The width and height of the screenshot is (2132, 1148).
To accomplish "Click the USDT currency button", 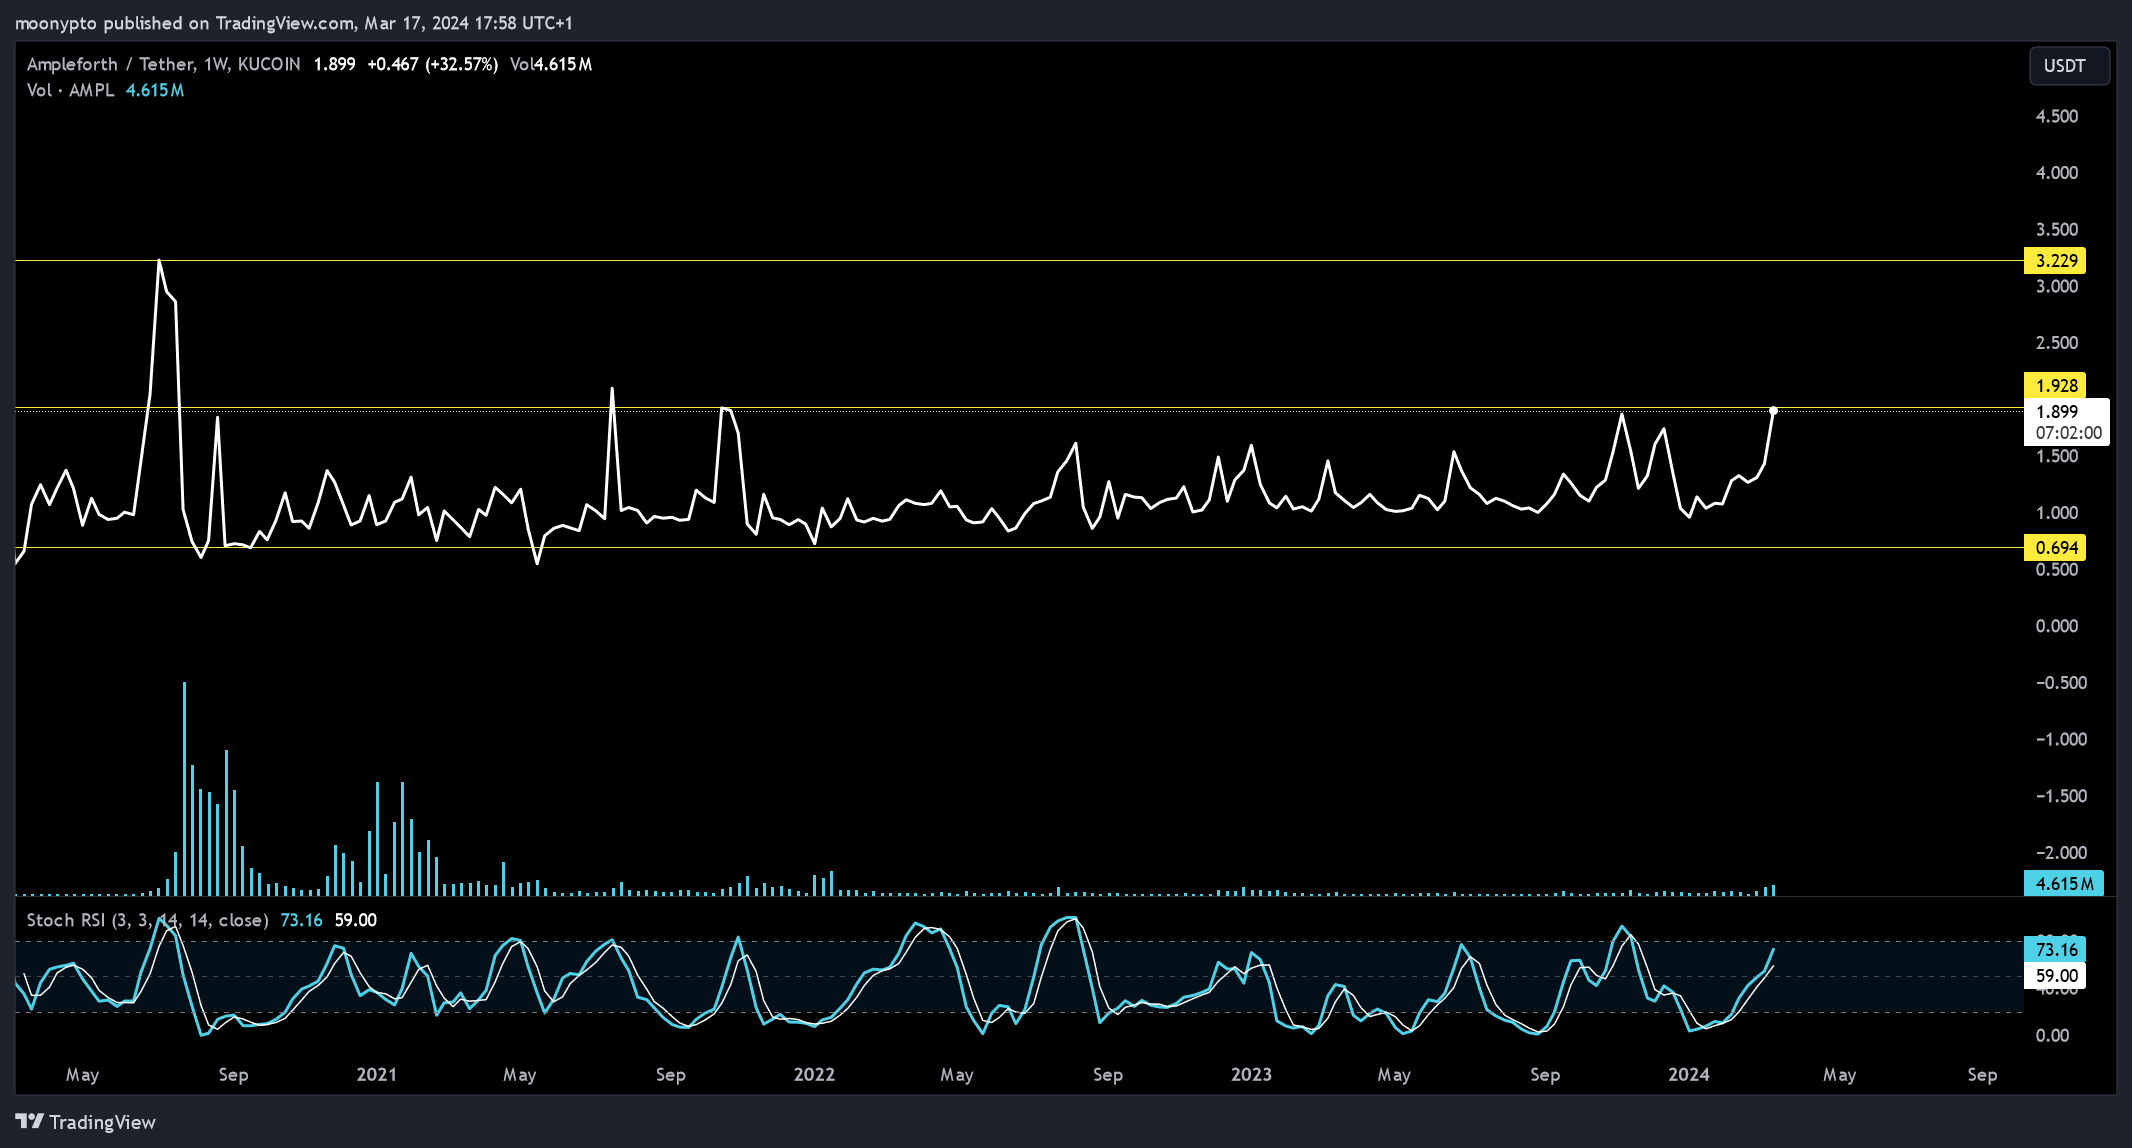I will (2069, 66).
